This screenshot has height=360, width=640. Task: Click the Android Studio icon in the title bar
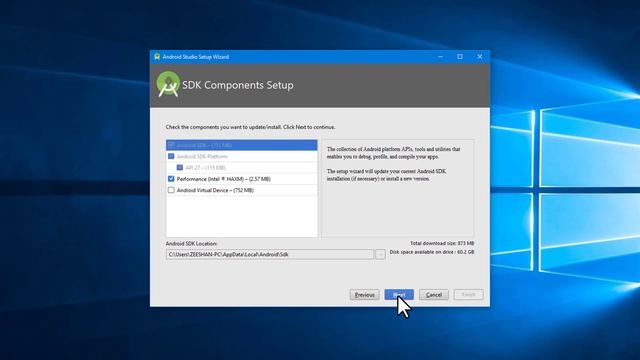point(157,57)
